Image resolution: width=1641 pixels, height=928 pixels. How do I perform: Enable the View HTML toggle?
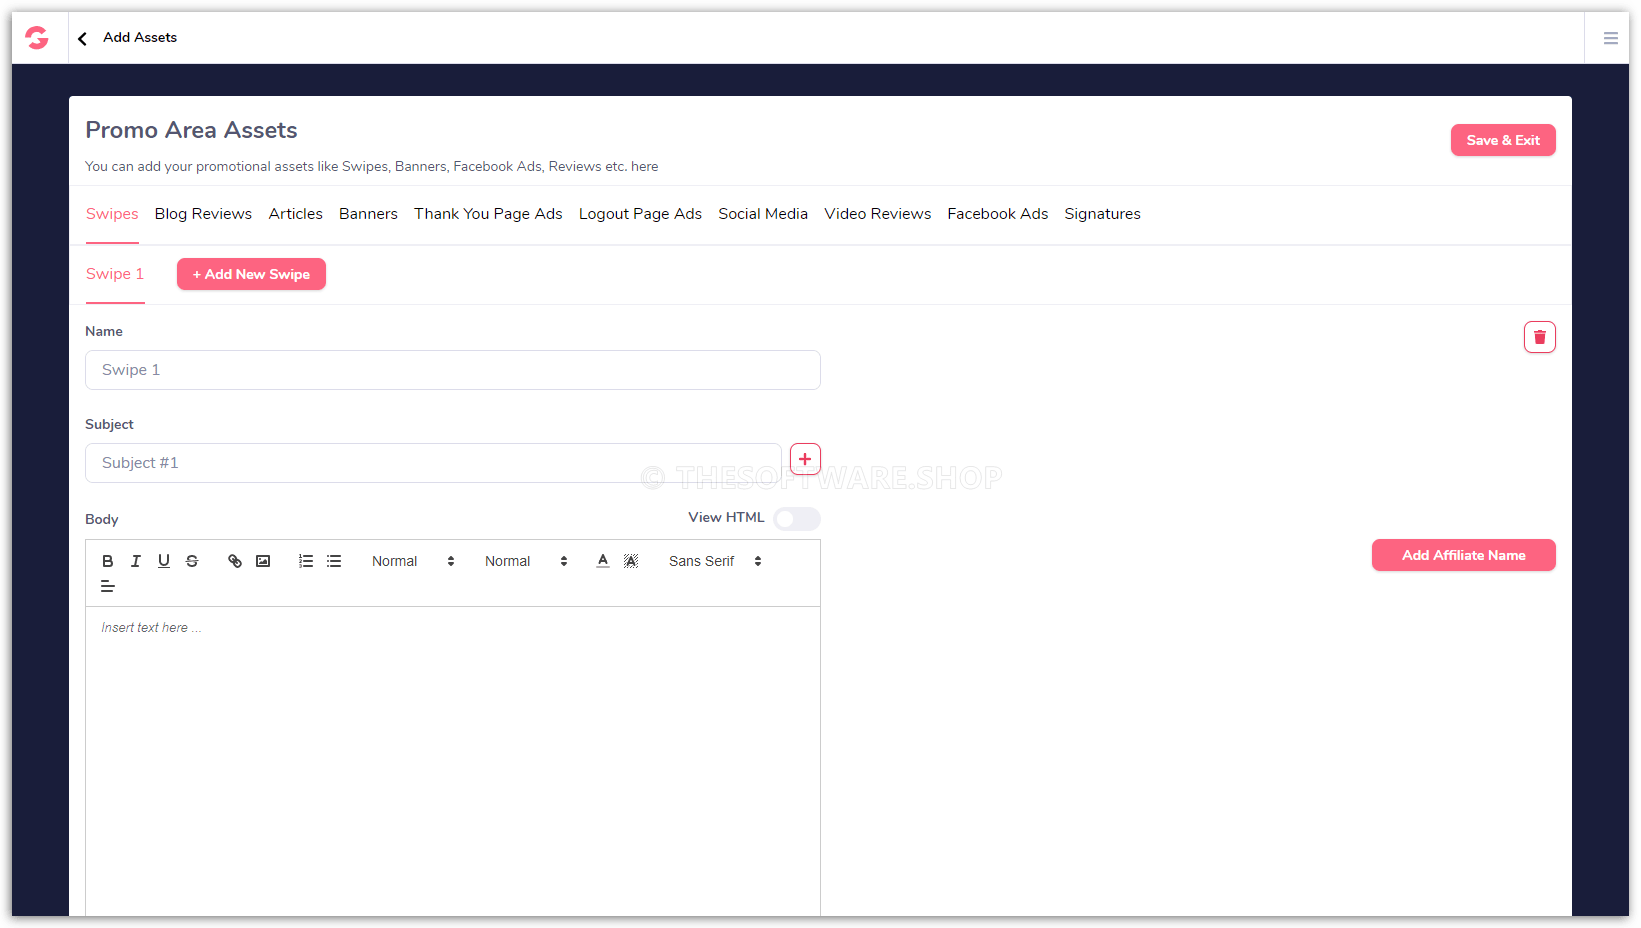(x=797, y=519)
